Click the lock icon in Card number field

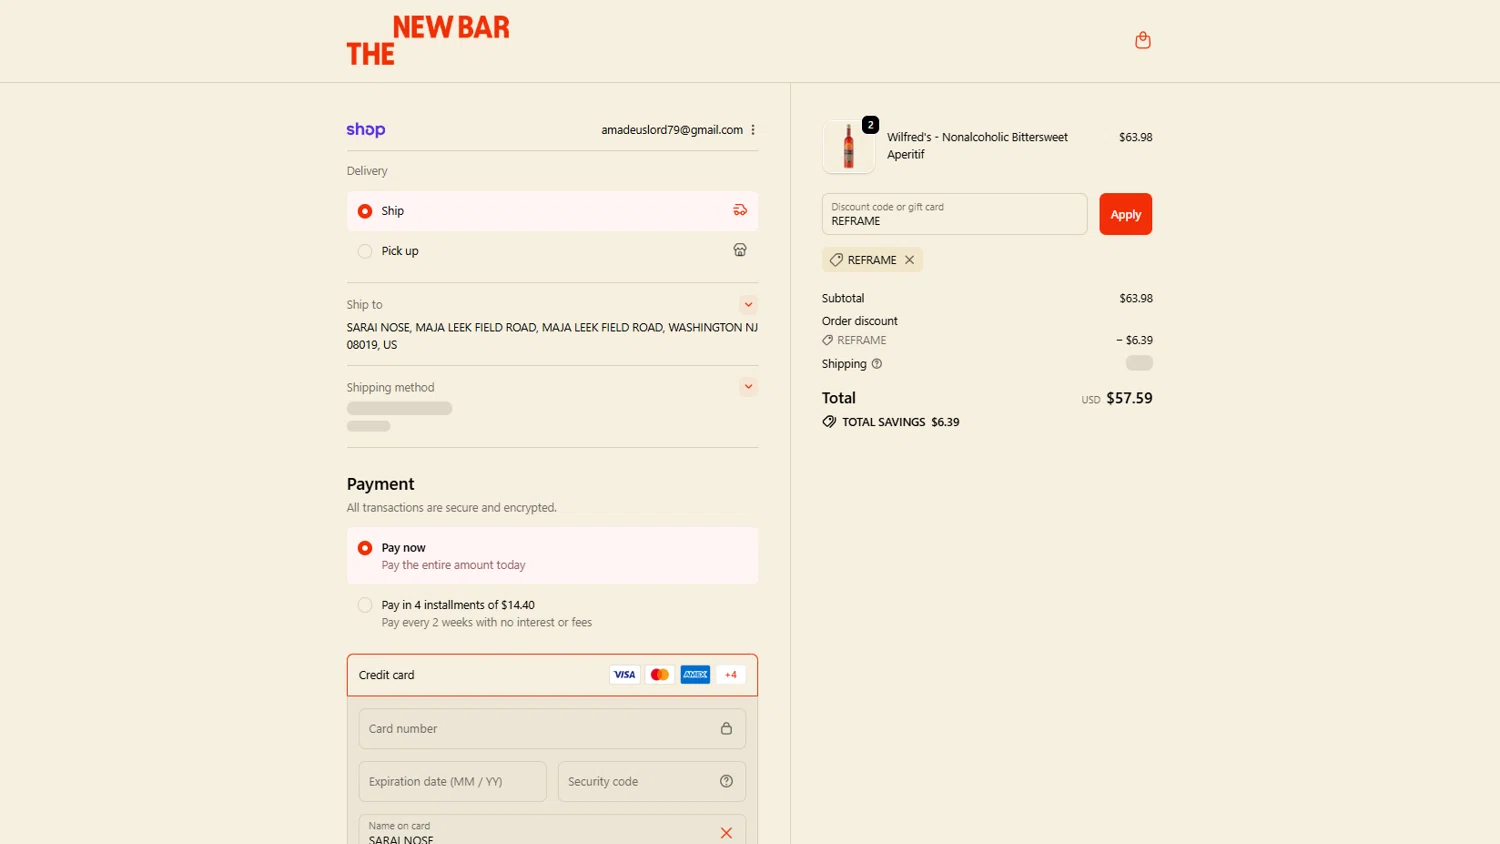coord(726,729)
